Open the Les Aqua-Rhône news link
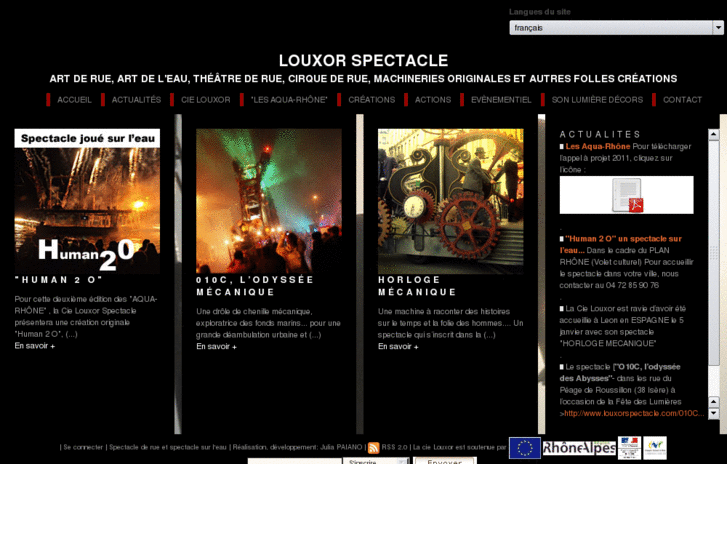 pyautogui.click(x=598, y=147)
